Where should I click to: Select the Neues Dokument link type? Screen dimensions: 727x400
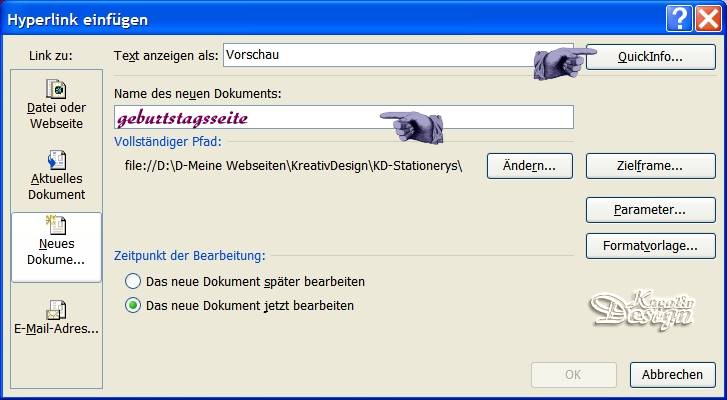click(x=57, y=247)
